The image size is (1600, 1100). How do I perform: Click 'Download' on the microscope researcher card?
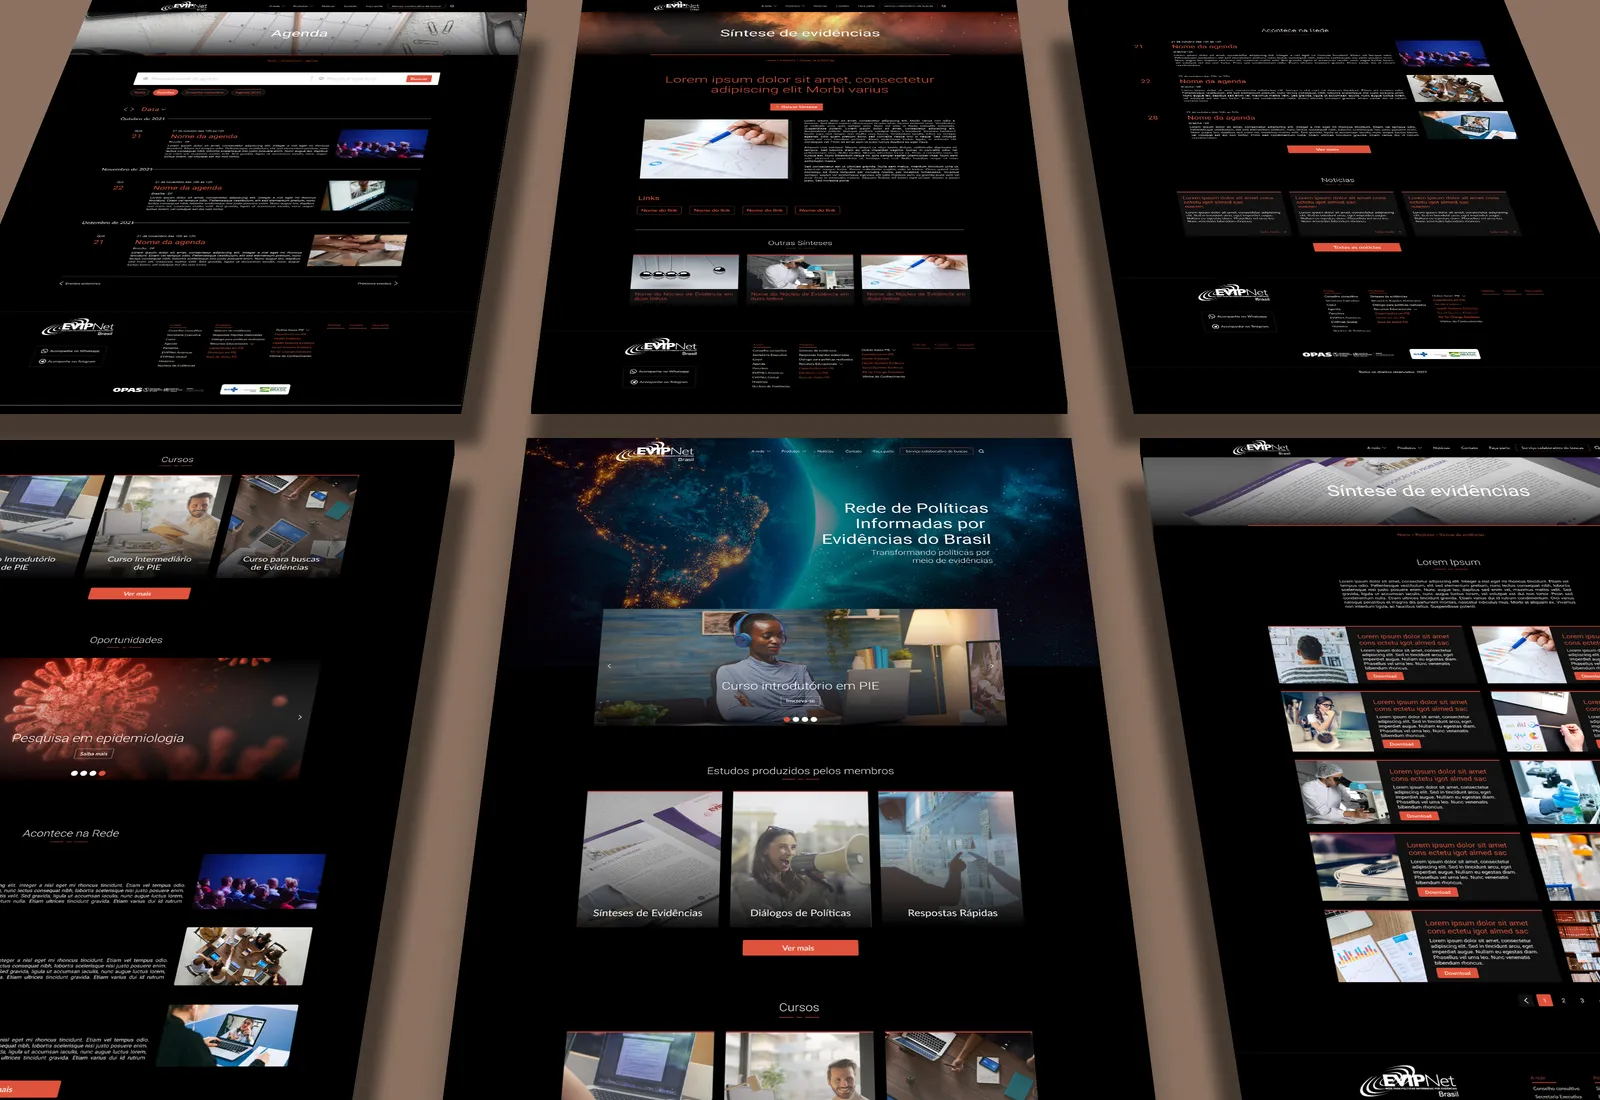point(1419,816)
